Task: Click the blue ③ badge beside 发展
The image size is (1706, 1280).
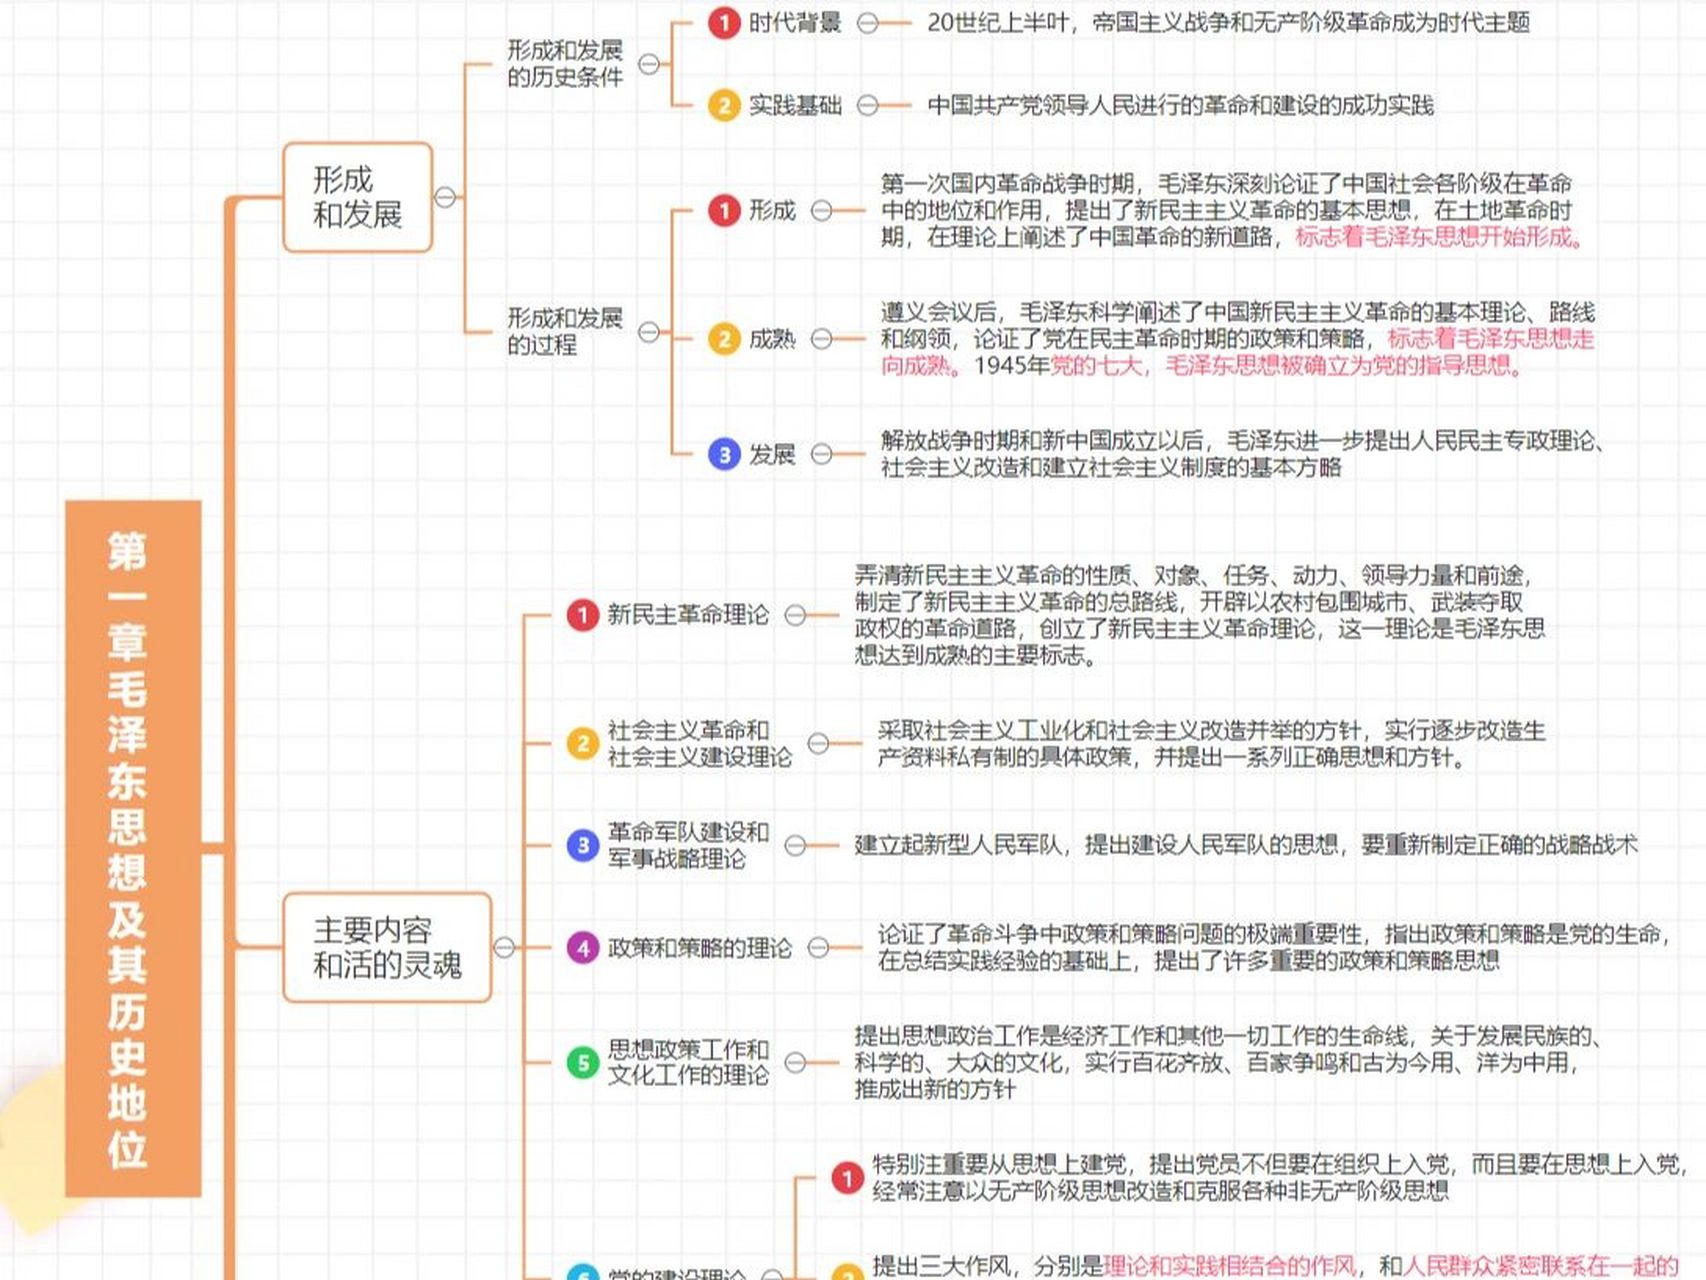Action: pos(722,455)
